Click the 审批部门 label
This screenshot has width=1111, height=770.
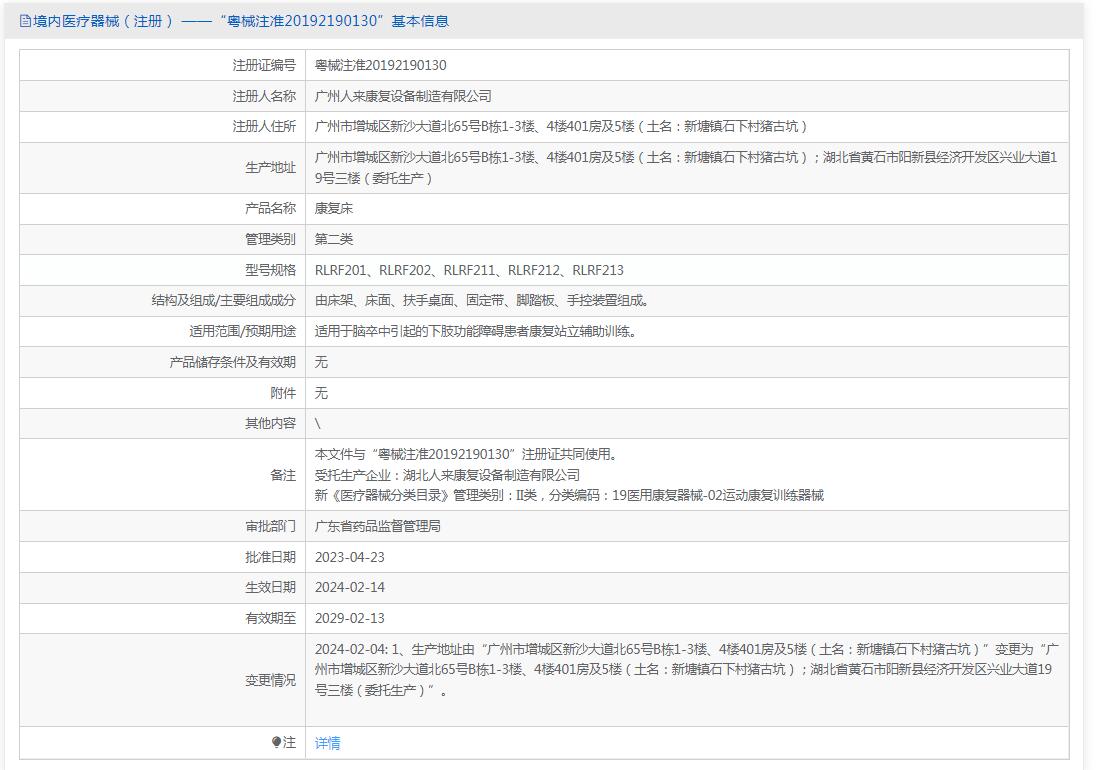(x=270, y=526)
